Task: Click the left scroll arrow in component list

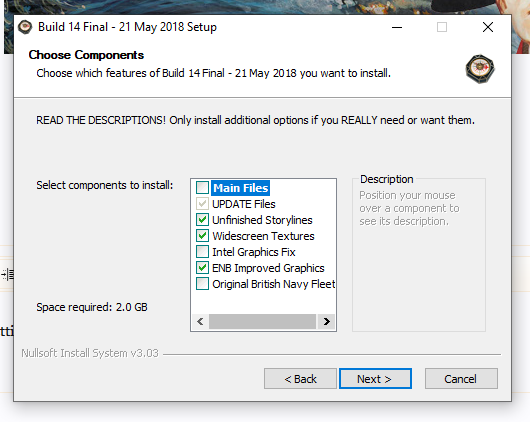Action: [200, 321]
